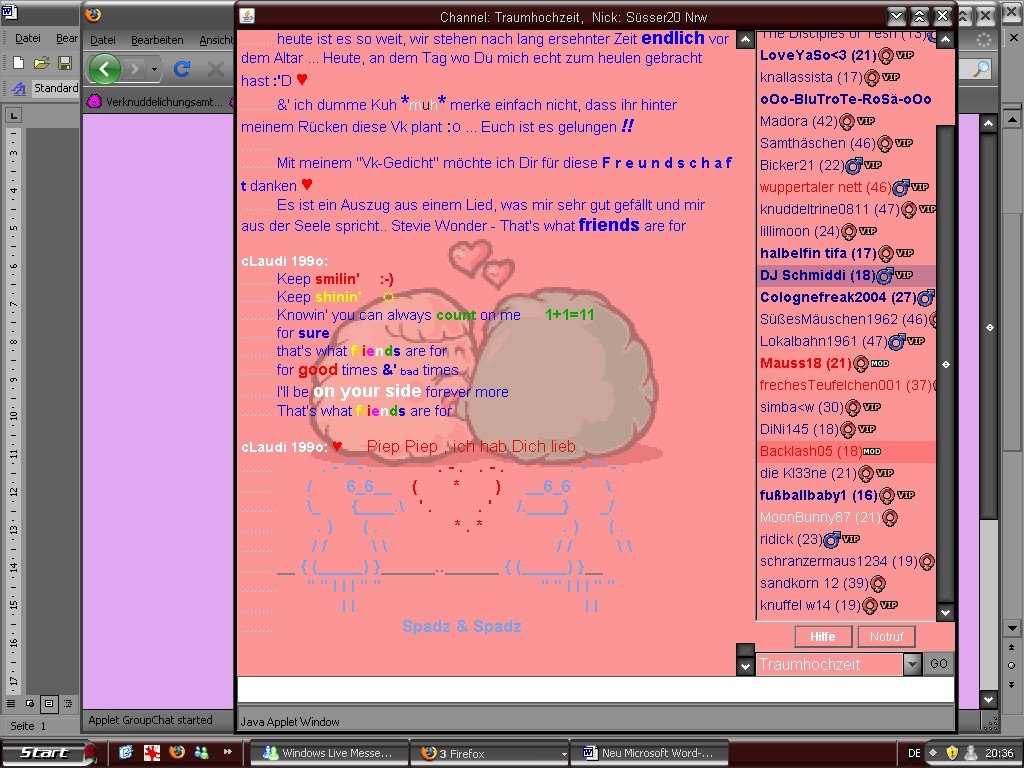Viewport: 1024px width, 768px height.
Task: Click Internet Explorer Quick Launch icon
Action: [x=126, y=752]
